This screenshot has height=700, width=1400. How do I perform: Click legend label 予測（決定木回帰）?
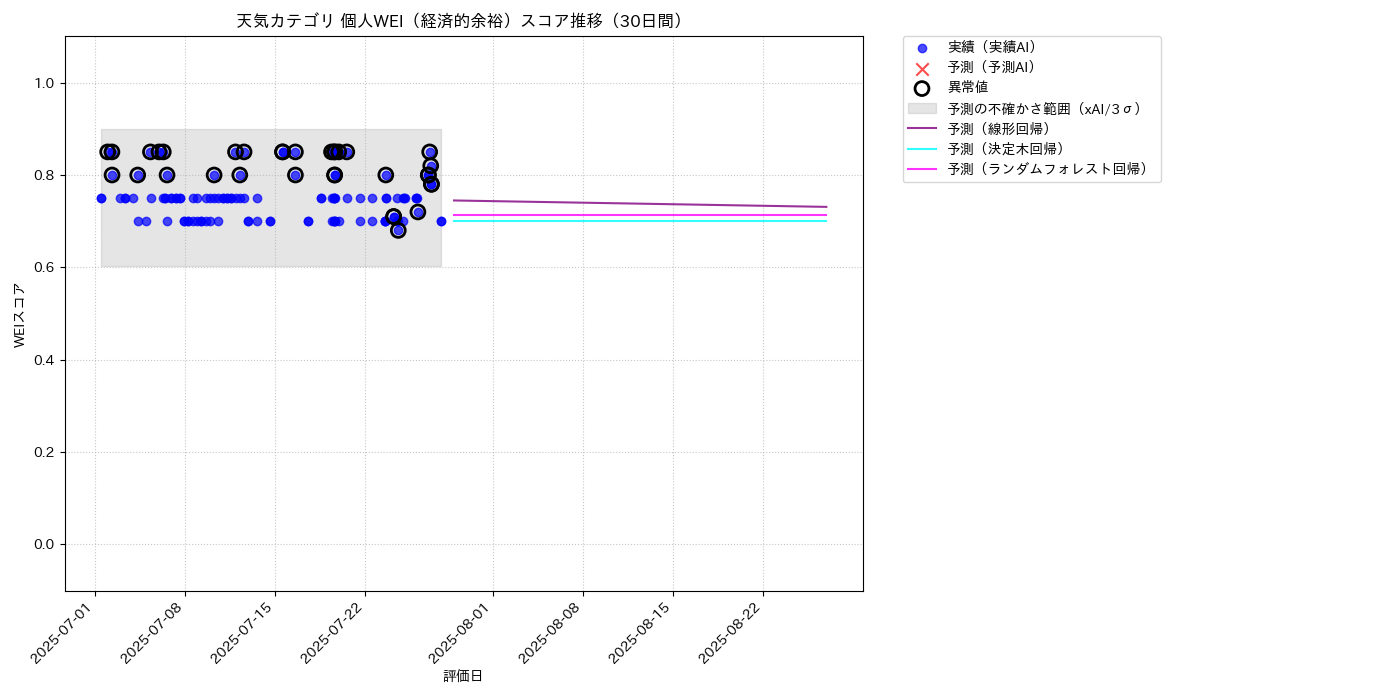[1009, 149]
